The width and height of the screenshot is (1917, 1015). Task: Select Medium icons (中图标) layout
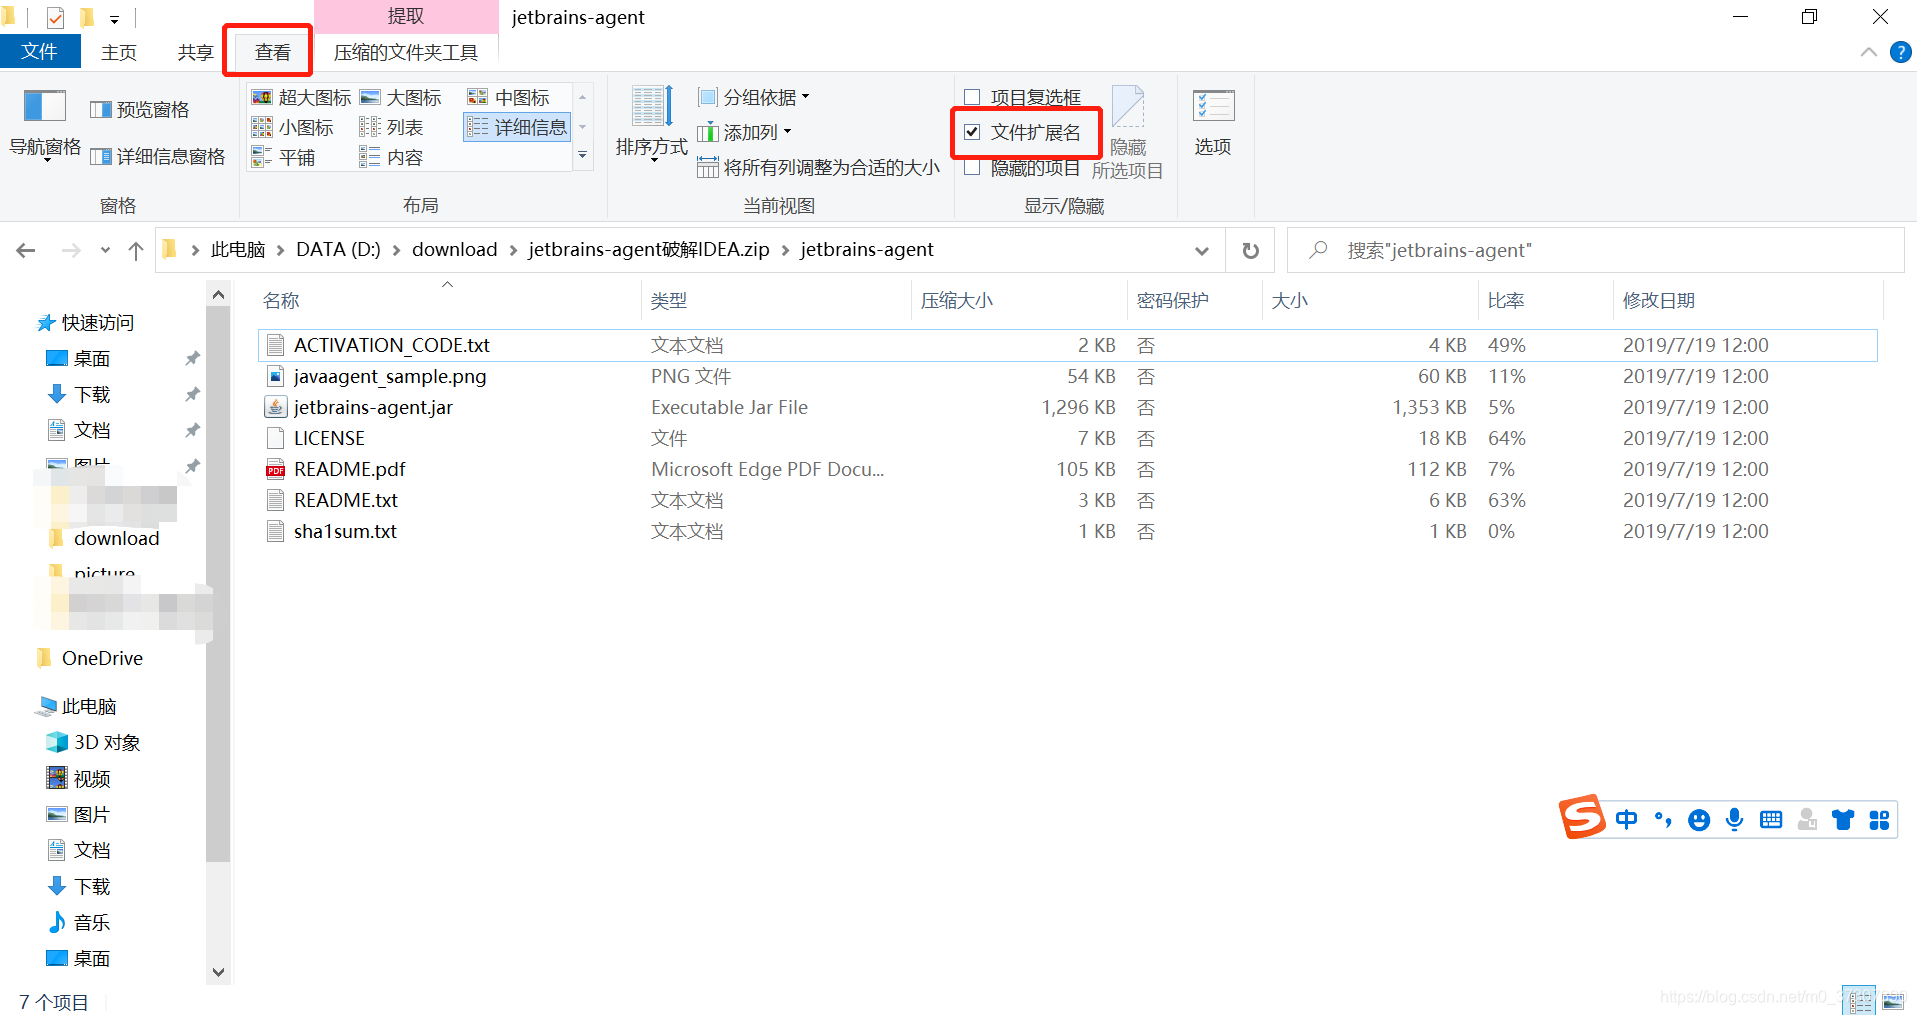tap(509, 97)
